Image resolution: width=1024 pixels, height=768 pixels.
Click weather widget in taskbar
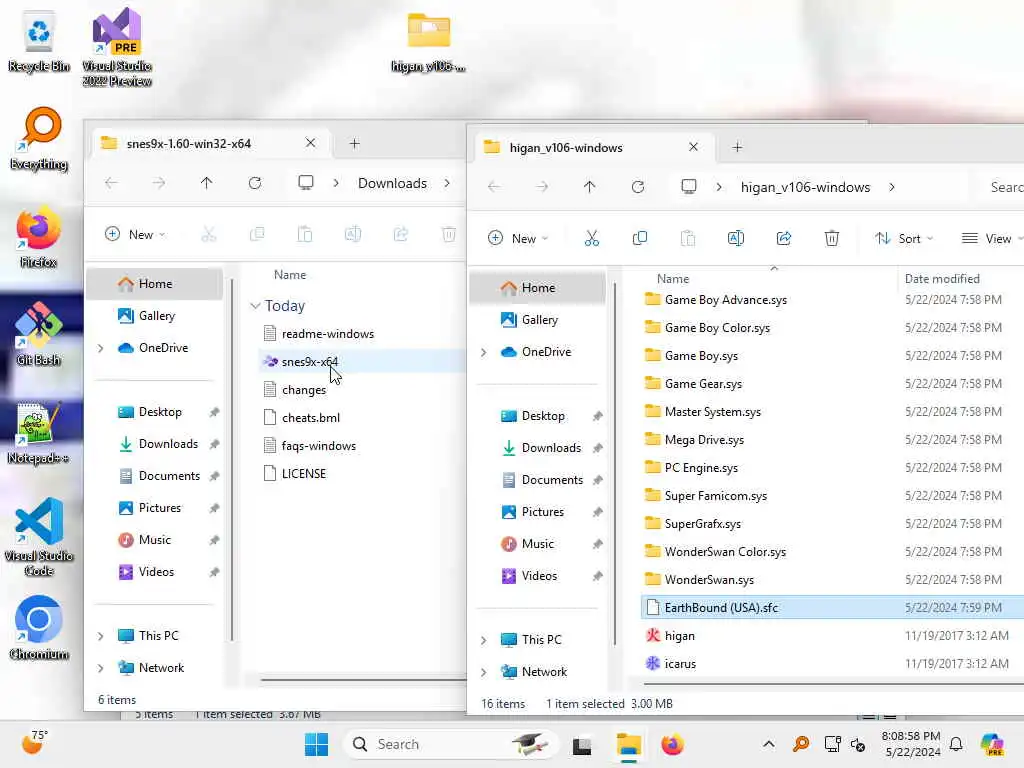pos(35,743)
